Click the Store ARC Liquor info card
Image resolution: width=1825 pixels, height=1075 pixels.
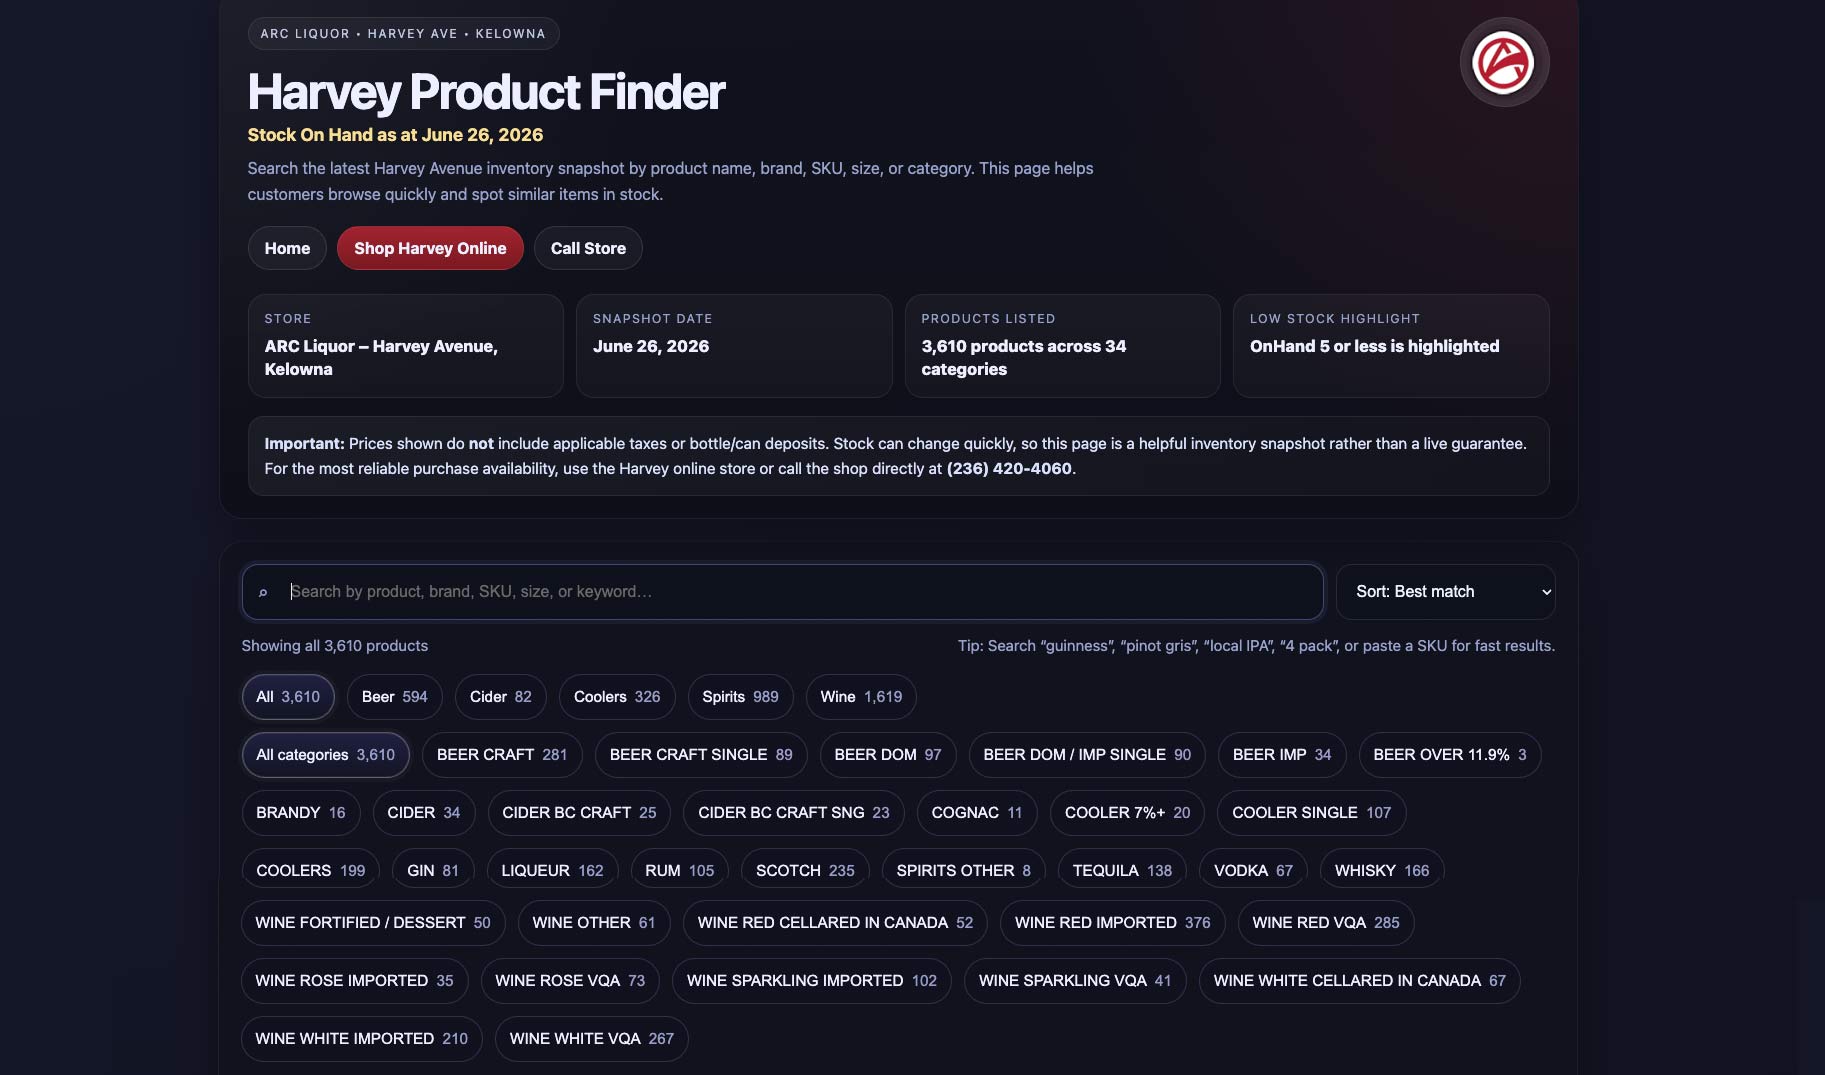(x=405, y=346)
